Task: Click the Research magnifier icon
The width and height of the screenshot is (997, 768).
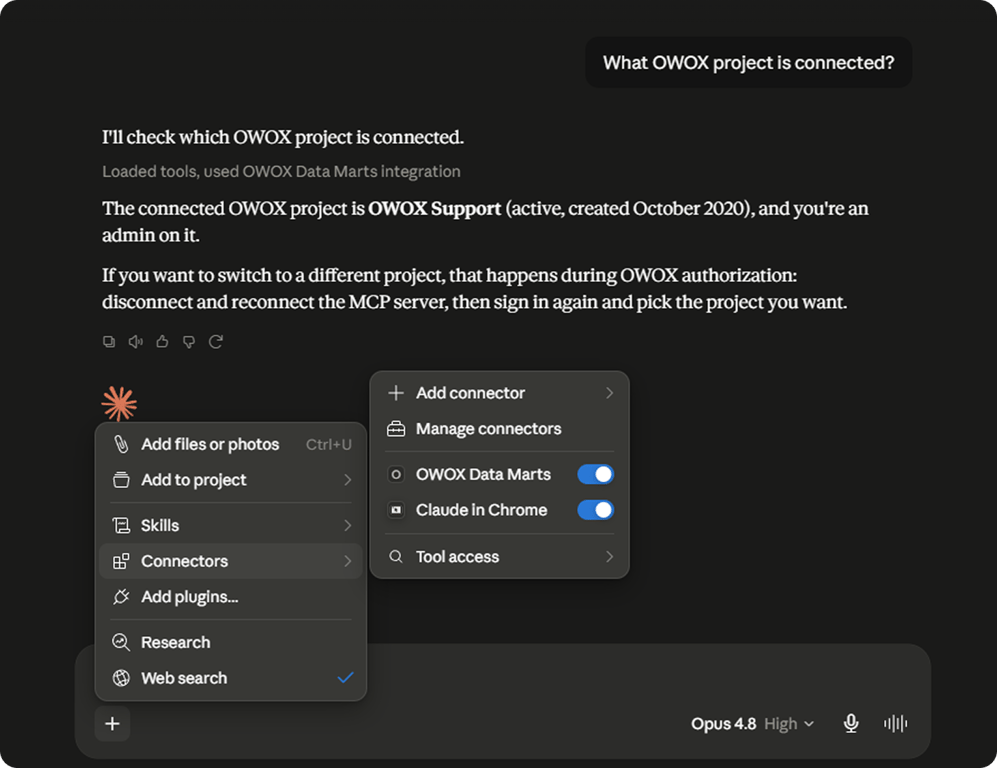Action: click(x=121, y=642)
